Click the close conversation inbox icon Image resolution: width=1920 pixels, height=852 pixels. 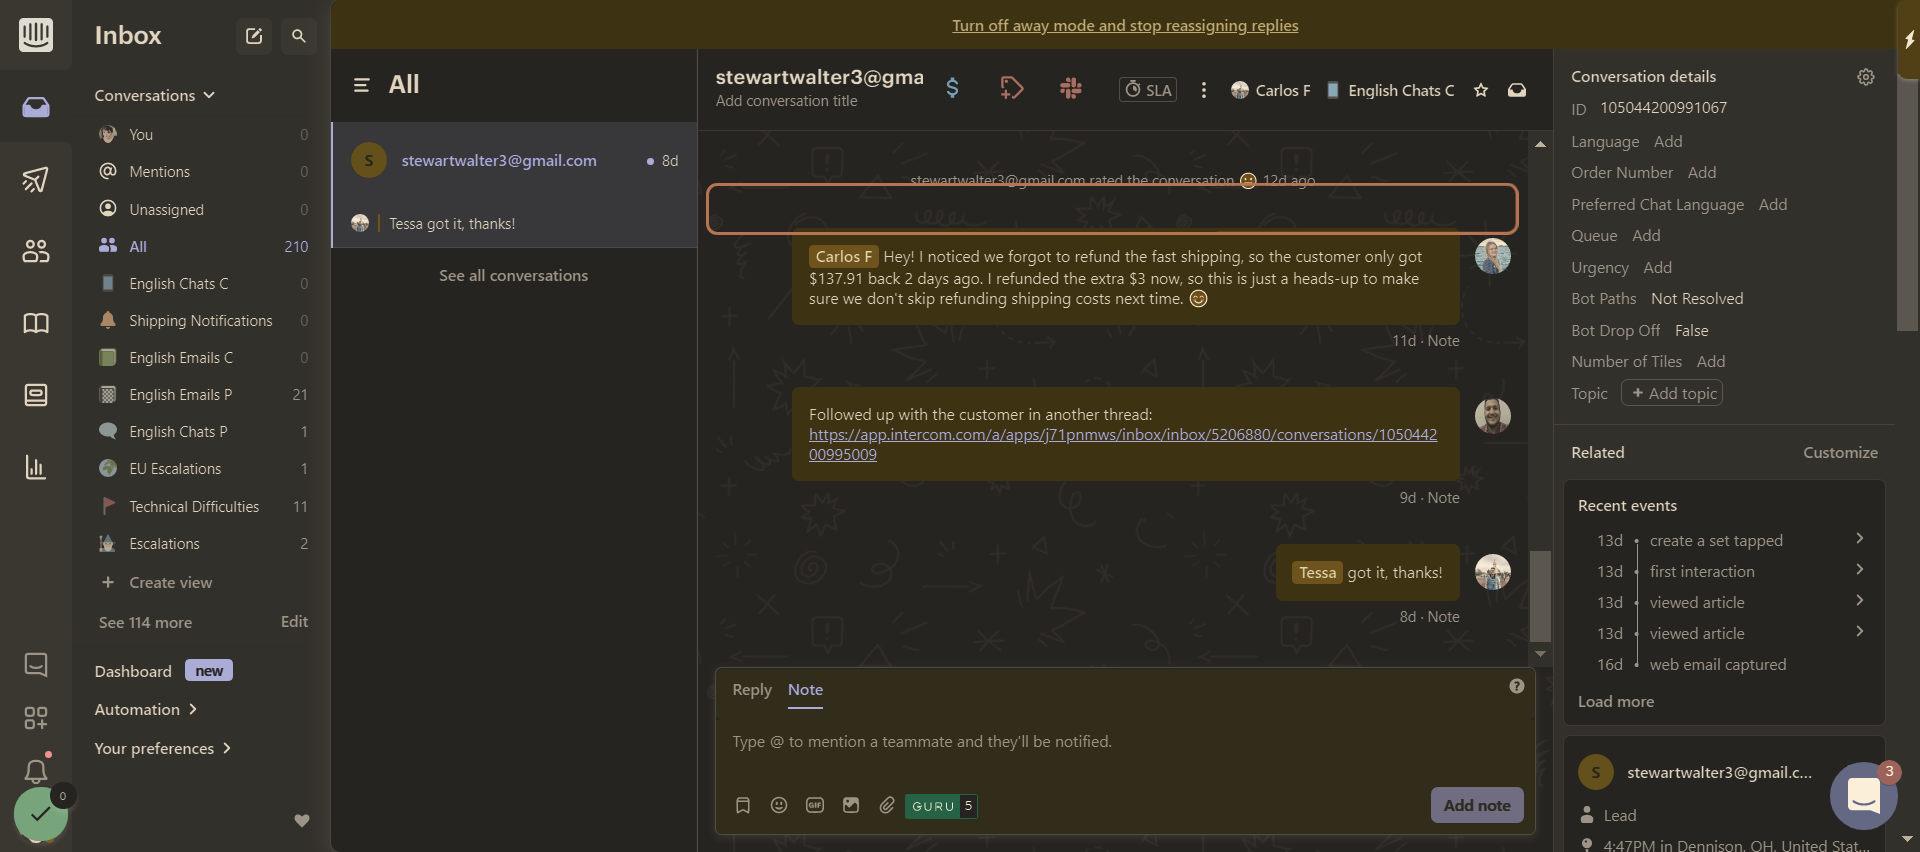[x=1517, y=90]
